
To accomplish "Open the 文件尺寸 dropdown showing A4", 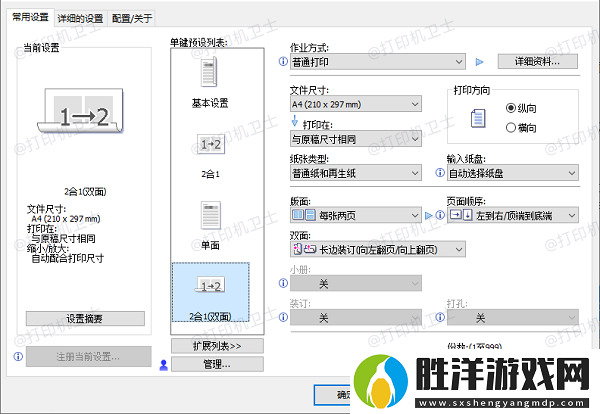I will [x=356, y=104].
